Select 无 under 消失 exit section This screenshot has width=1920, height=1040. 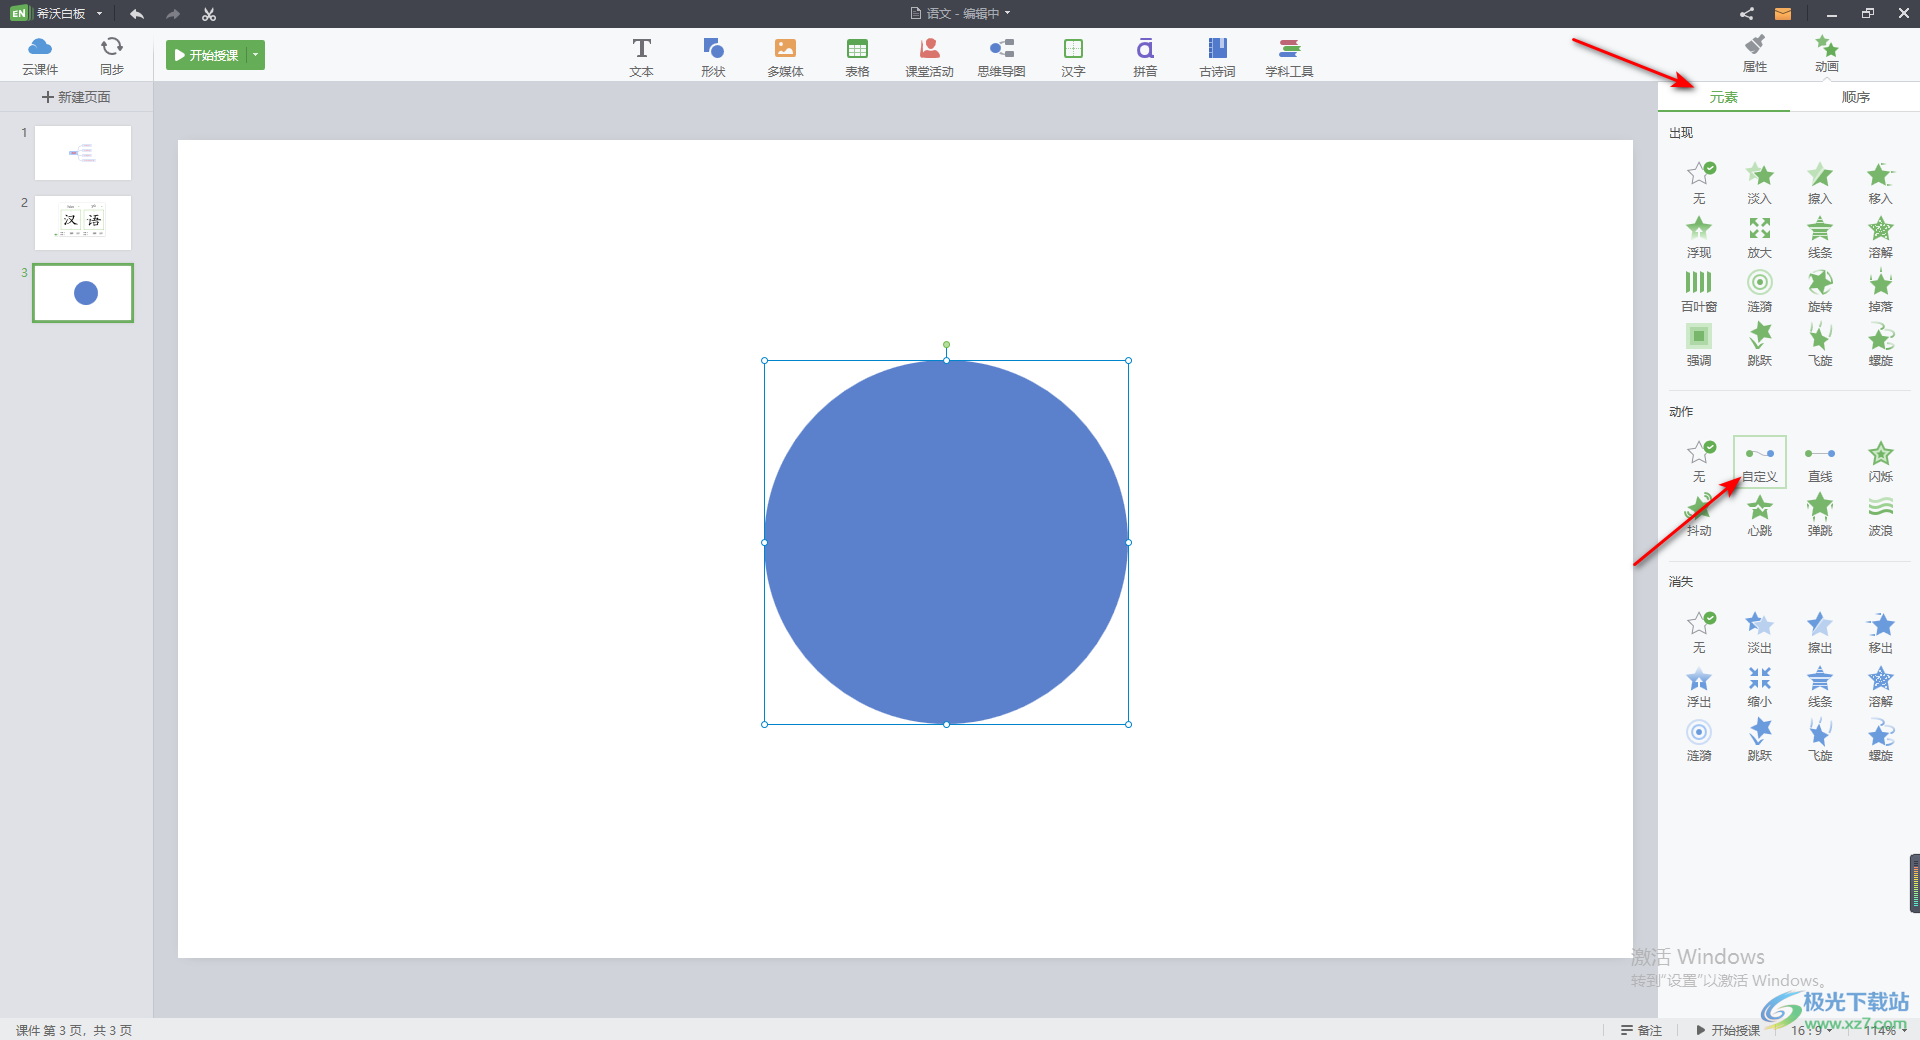coord(1699,633)
